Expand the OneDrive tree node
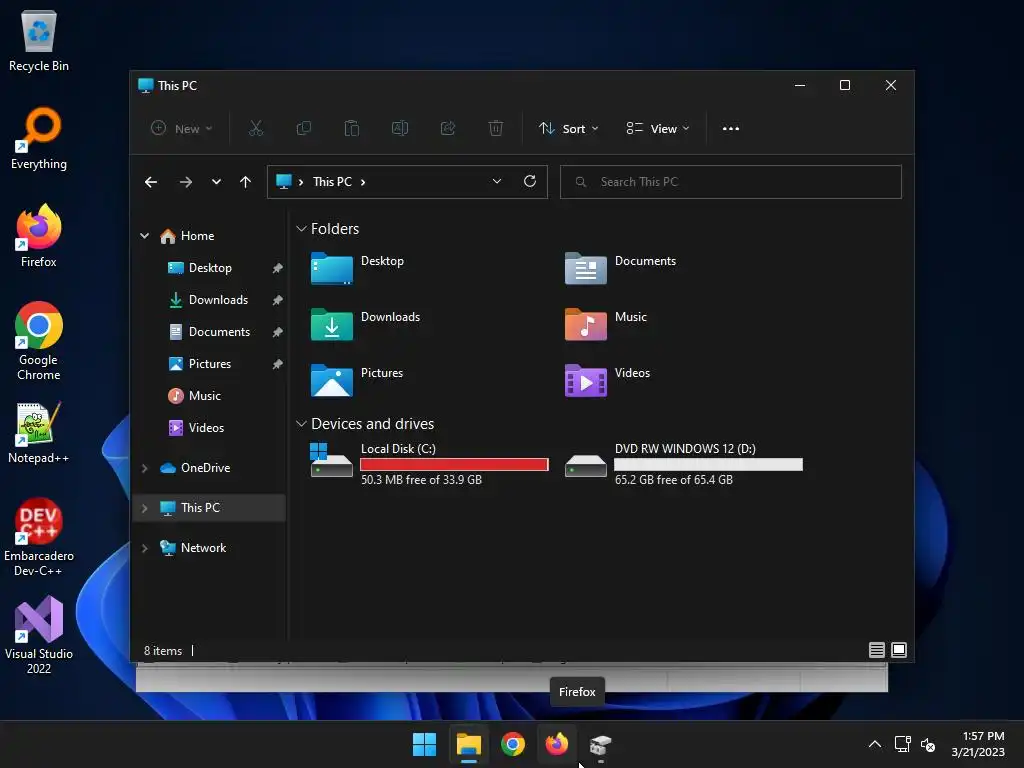 click(144, 468)
